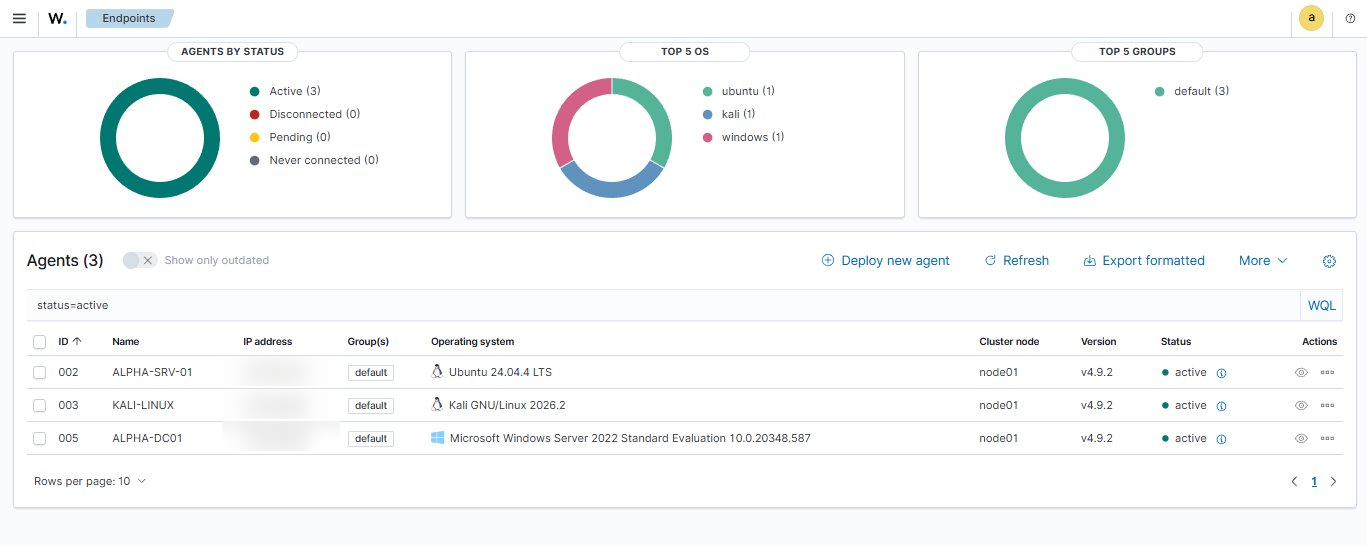The width and height of the screenshot is (1372, 560).
Task: Click the Ubuntu penguin OS icon
Action: 437,372
